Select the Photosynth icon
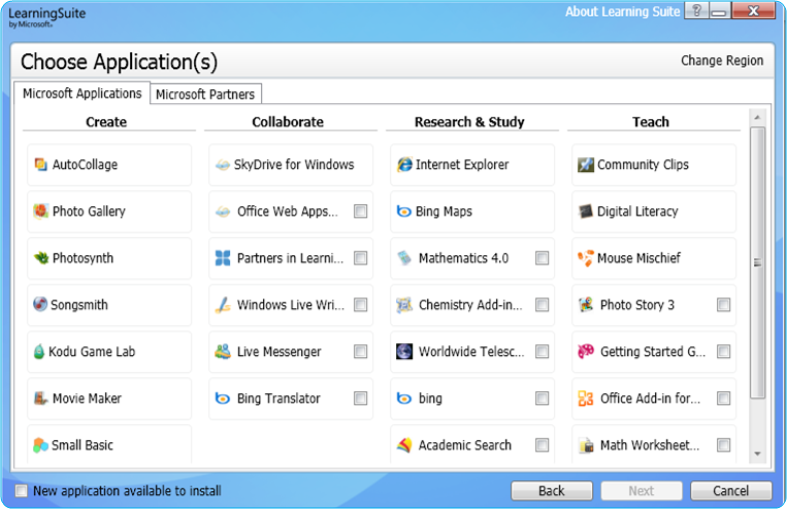The image size is (787, 509). (41, 258)
